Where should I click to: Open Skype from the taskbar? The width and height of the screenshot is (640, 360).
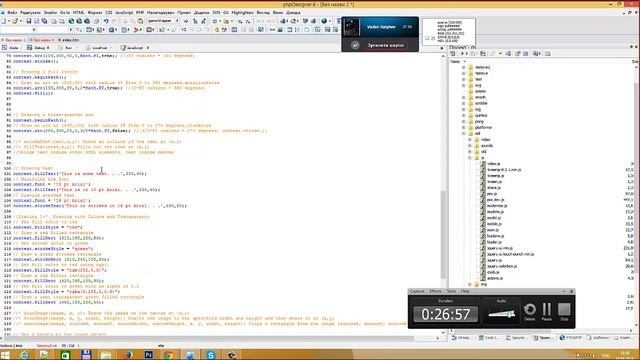click(x=211, y=355)
